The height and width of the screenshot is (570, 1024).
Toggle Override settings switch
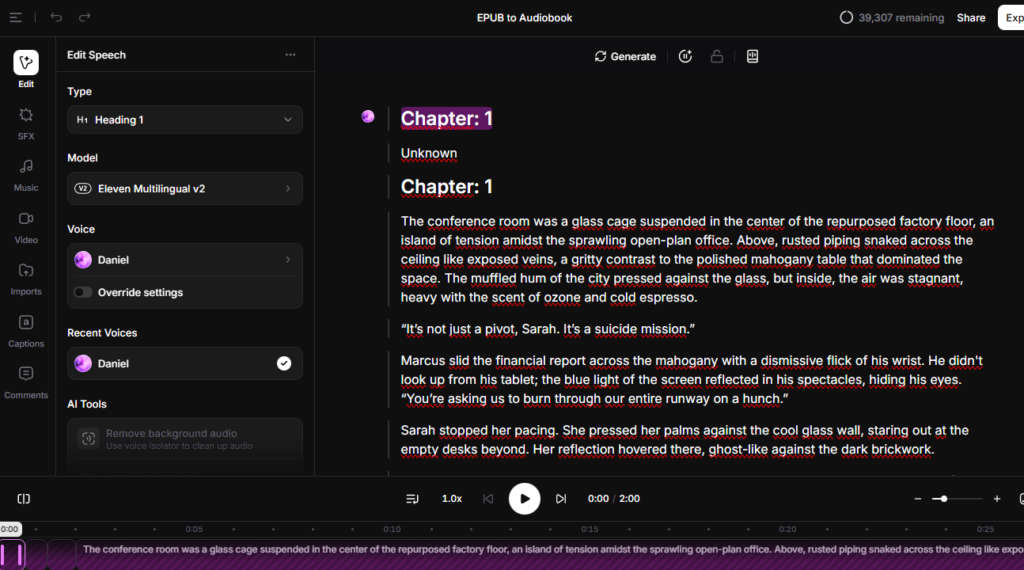coord(82,293)
